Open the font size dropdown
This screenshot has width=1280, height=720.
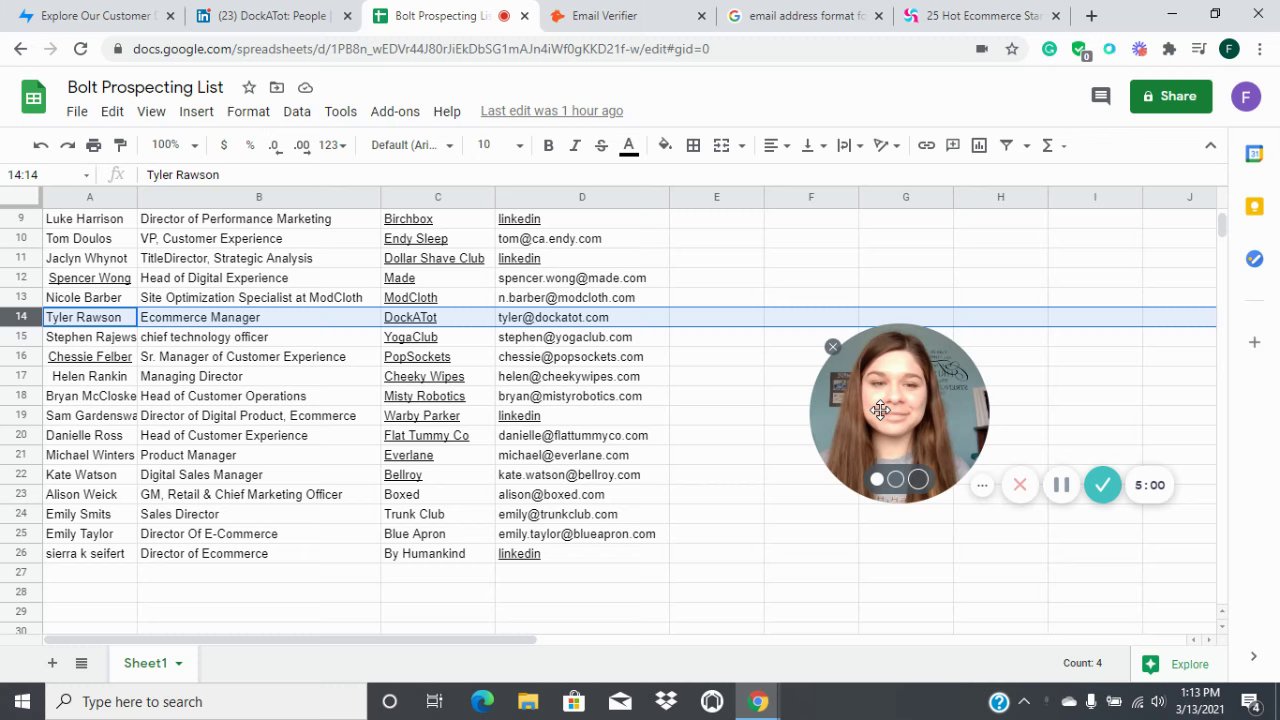498,145
